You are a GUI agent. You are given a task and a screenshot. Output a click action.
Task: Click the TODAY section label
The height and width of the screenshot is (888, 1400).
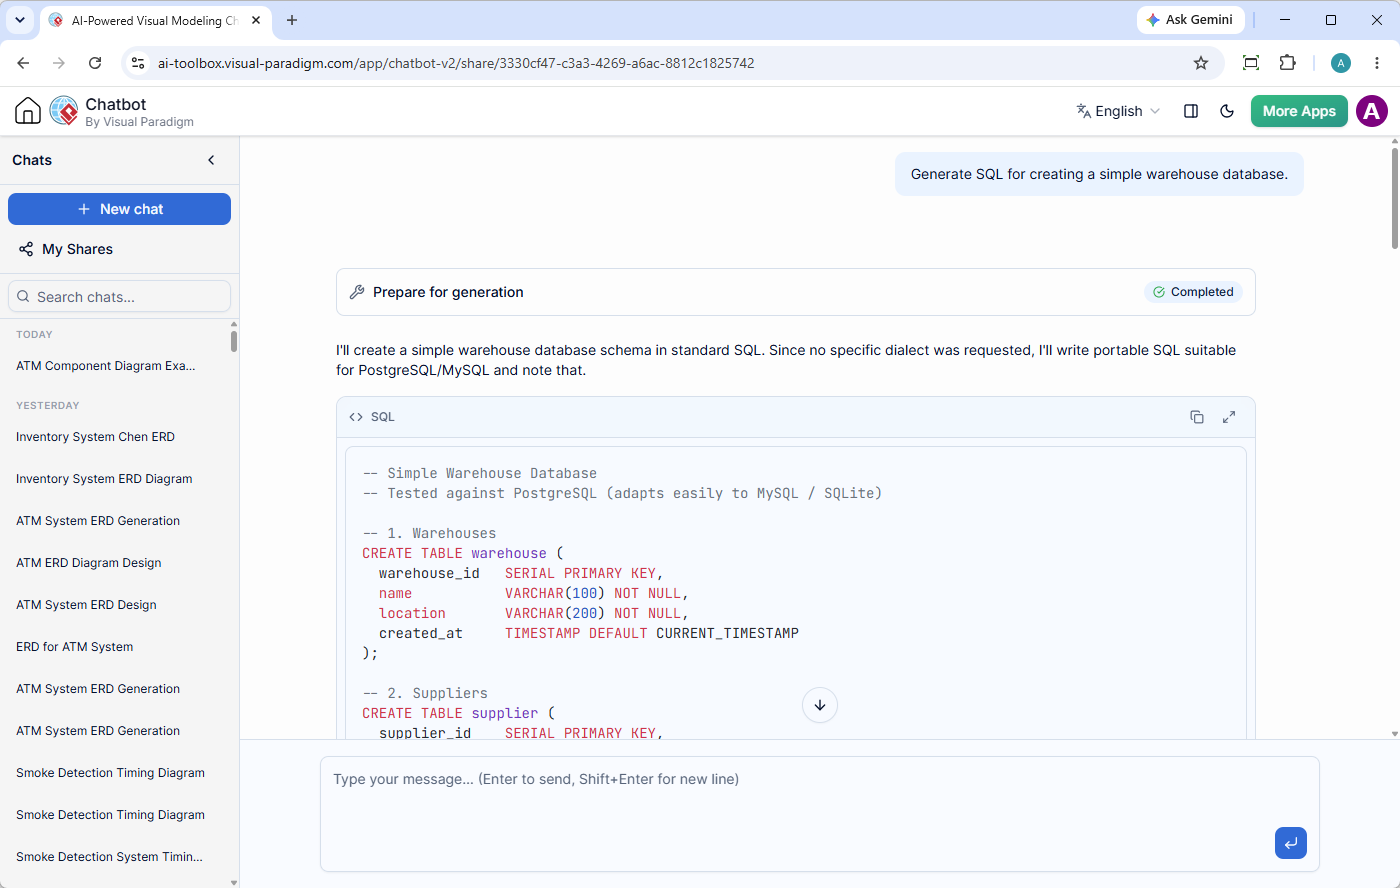pyautogui.click(x=34, y=335)
